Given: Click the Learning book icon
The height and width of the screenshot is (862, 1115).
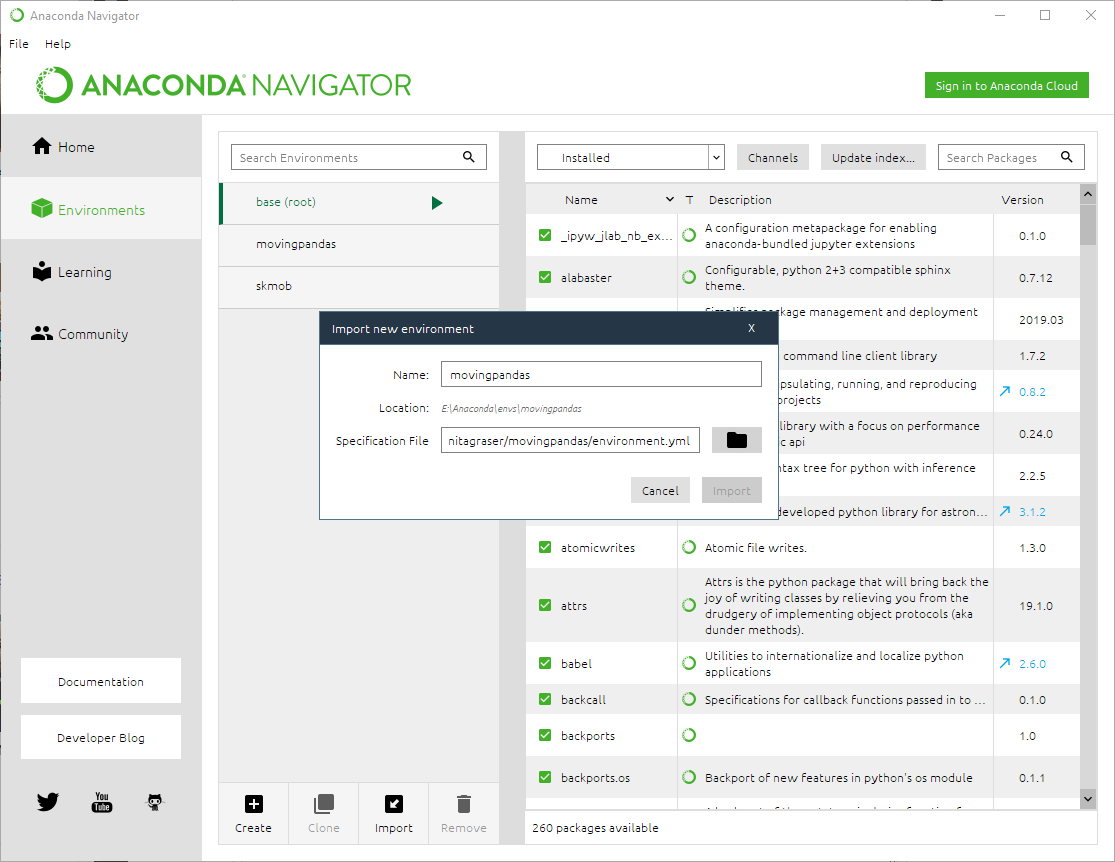Looking at the screenshot, I should click(42, 271).
